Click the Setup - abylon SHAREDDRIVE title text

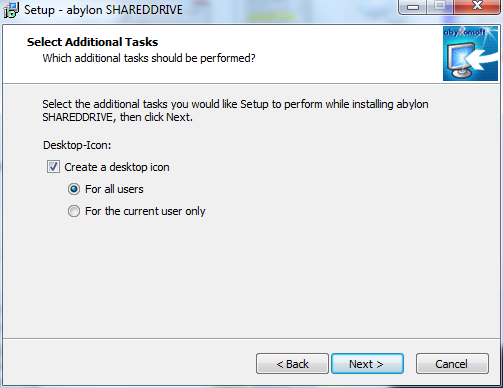[x=103, y=10]
